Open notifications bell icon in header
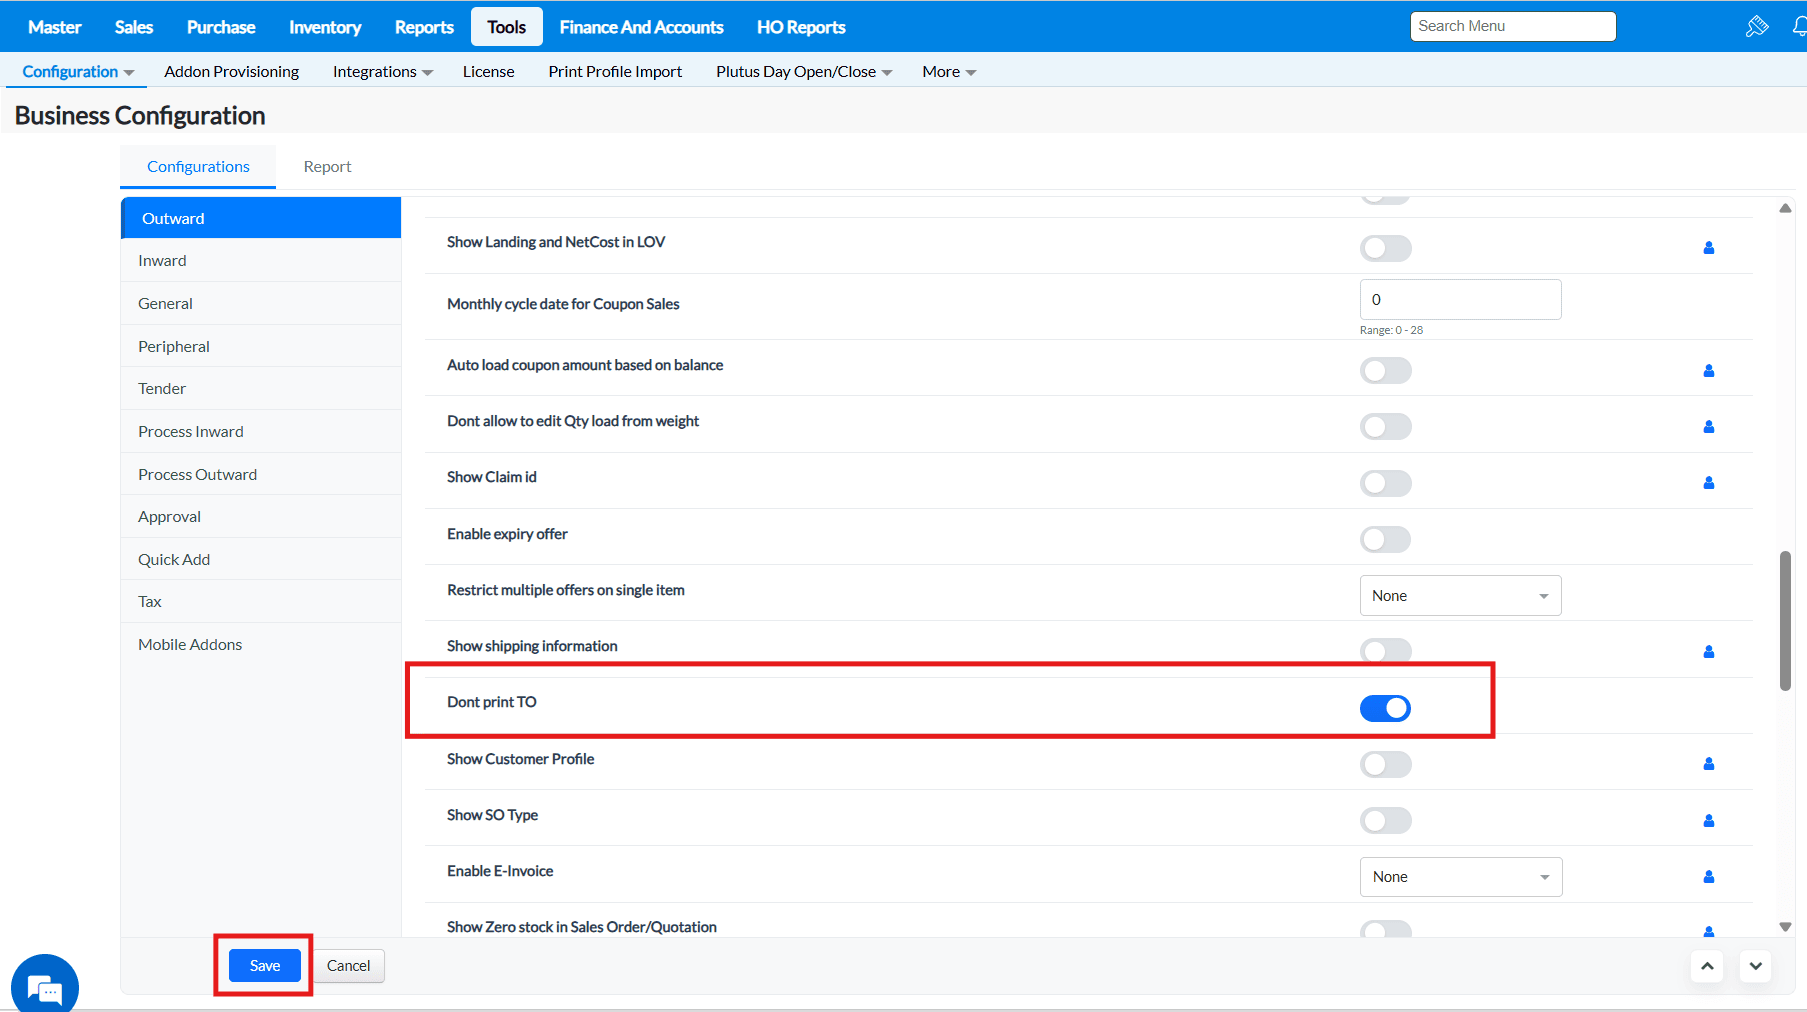This screenshot has width=1807, height=1012. pyautogui.click(x=1799, y=27)
